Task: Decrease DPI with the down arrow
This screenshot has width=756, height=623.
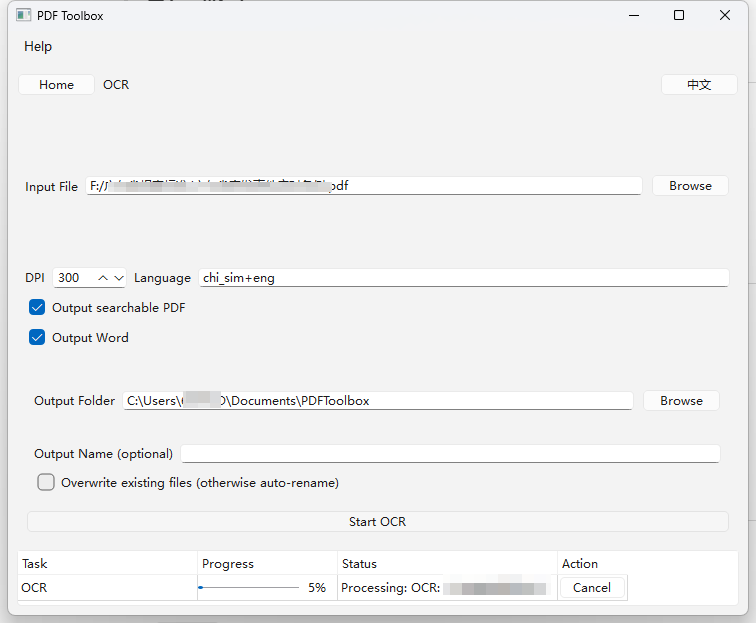Action: 119,278
